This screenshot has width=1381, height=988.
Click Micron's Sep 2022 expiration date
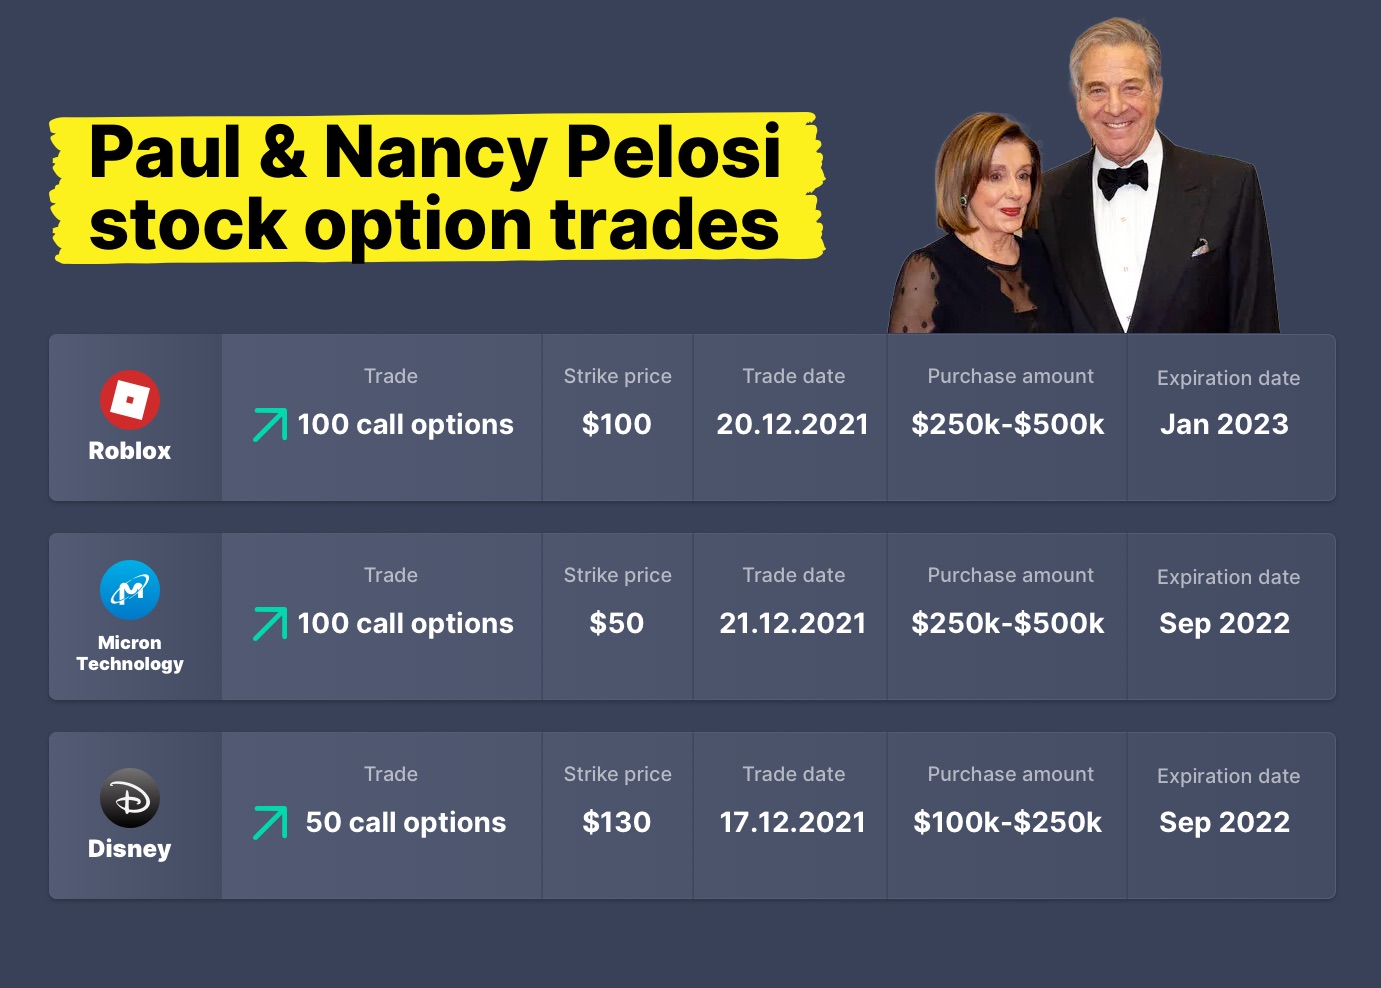[x=1225, y=623]
